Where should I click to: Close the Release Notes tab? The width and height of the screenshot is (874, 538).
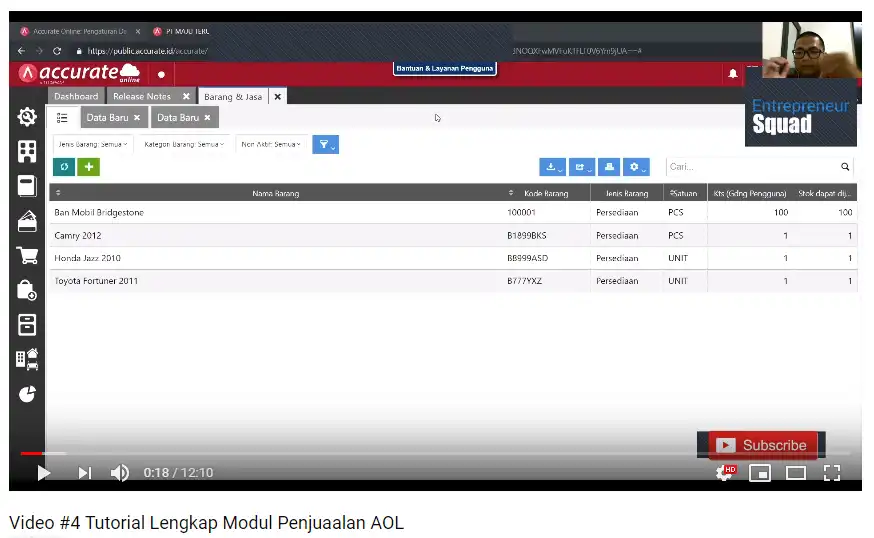pos(186,96)
